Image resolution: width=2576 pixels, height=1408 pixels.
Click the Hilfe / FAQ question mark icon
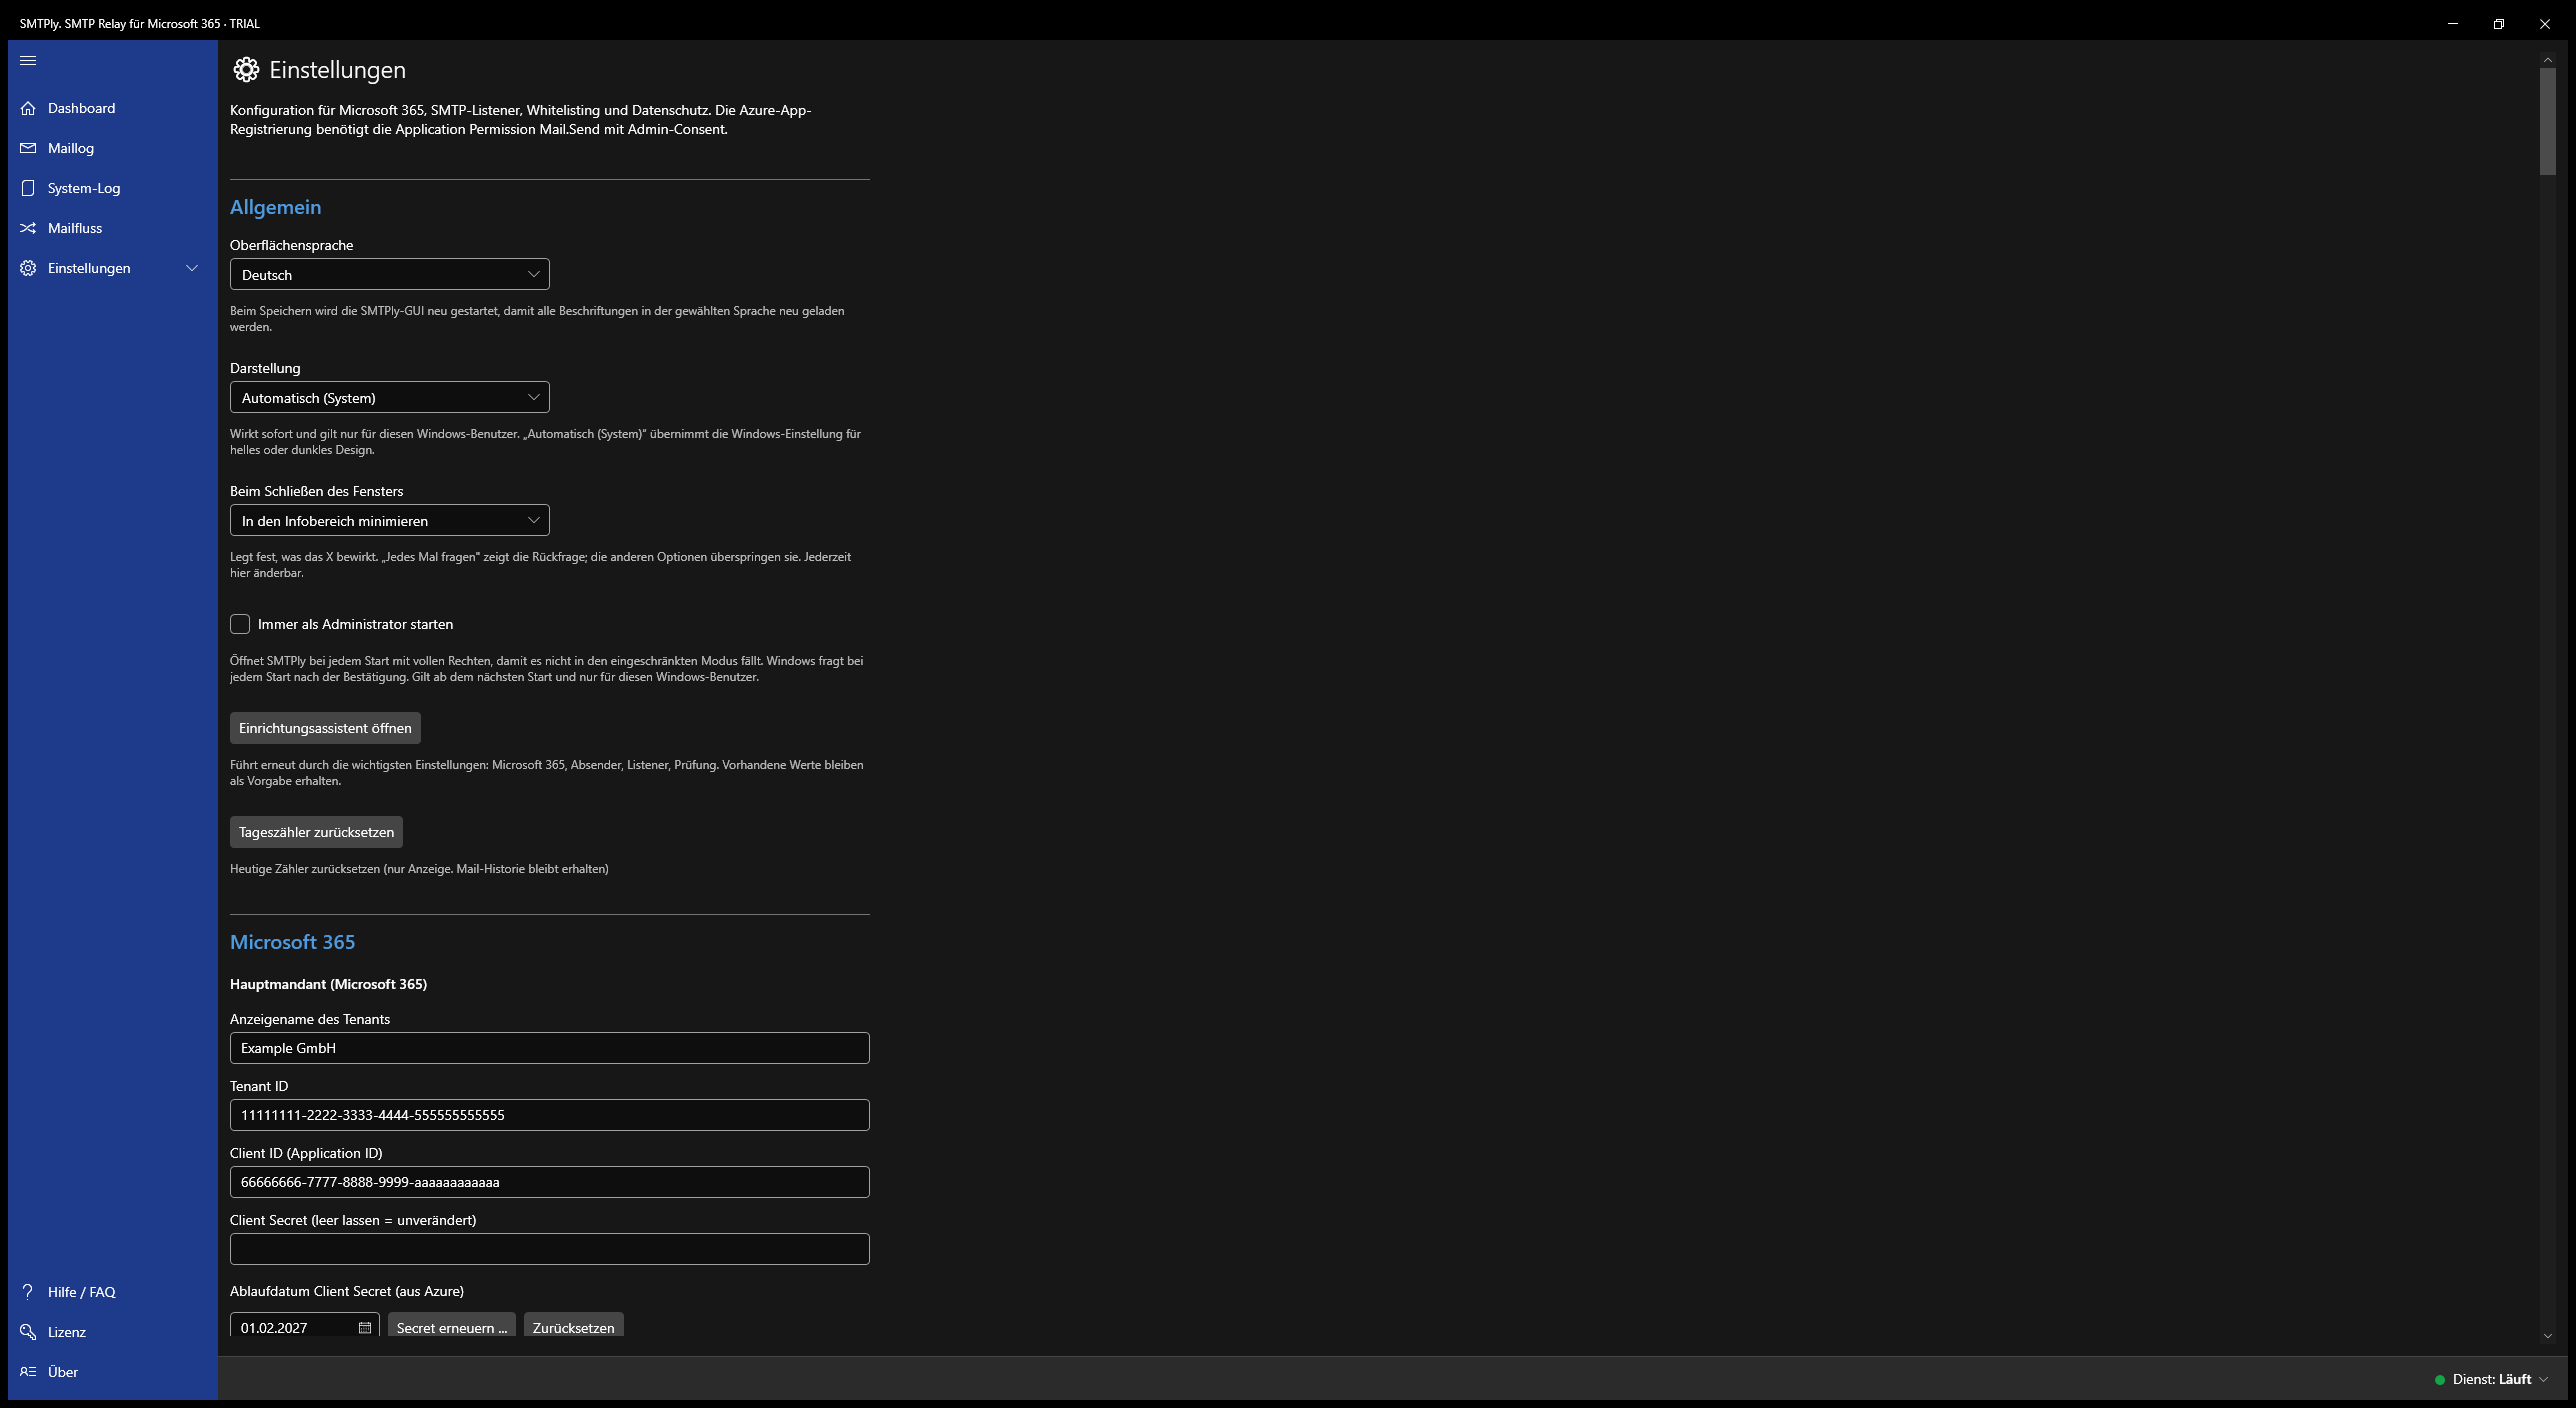click(28, 1291)
